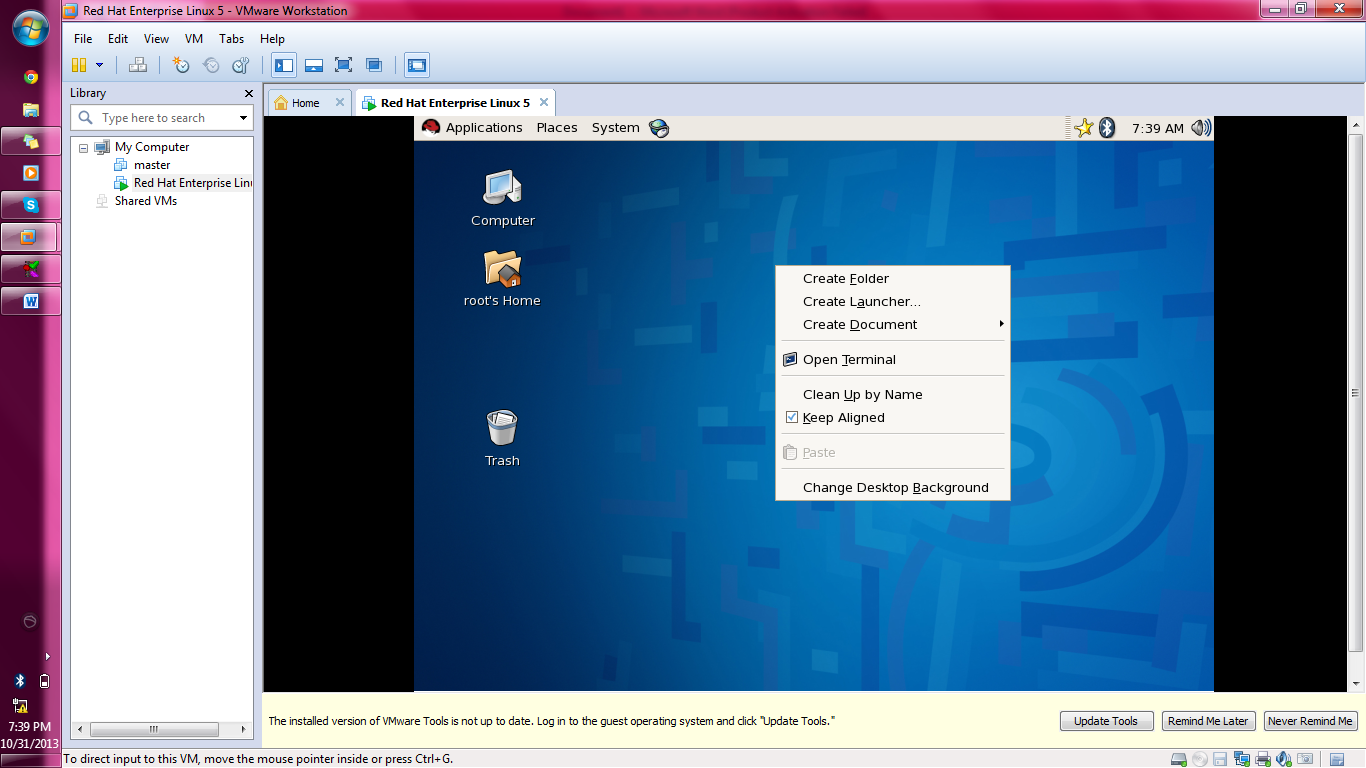This screenshot has height=768, width=1366.
Task: Open the library search dropdown arrow
Action: coord(243,118)
